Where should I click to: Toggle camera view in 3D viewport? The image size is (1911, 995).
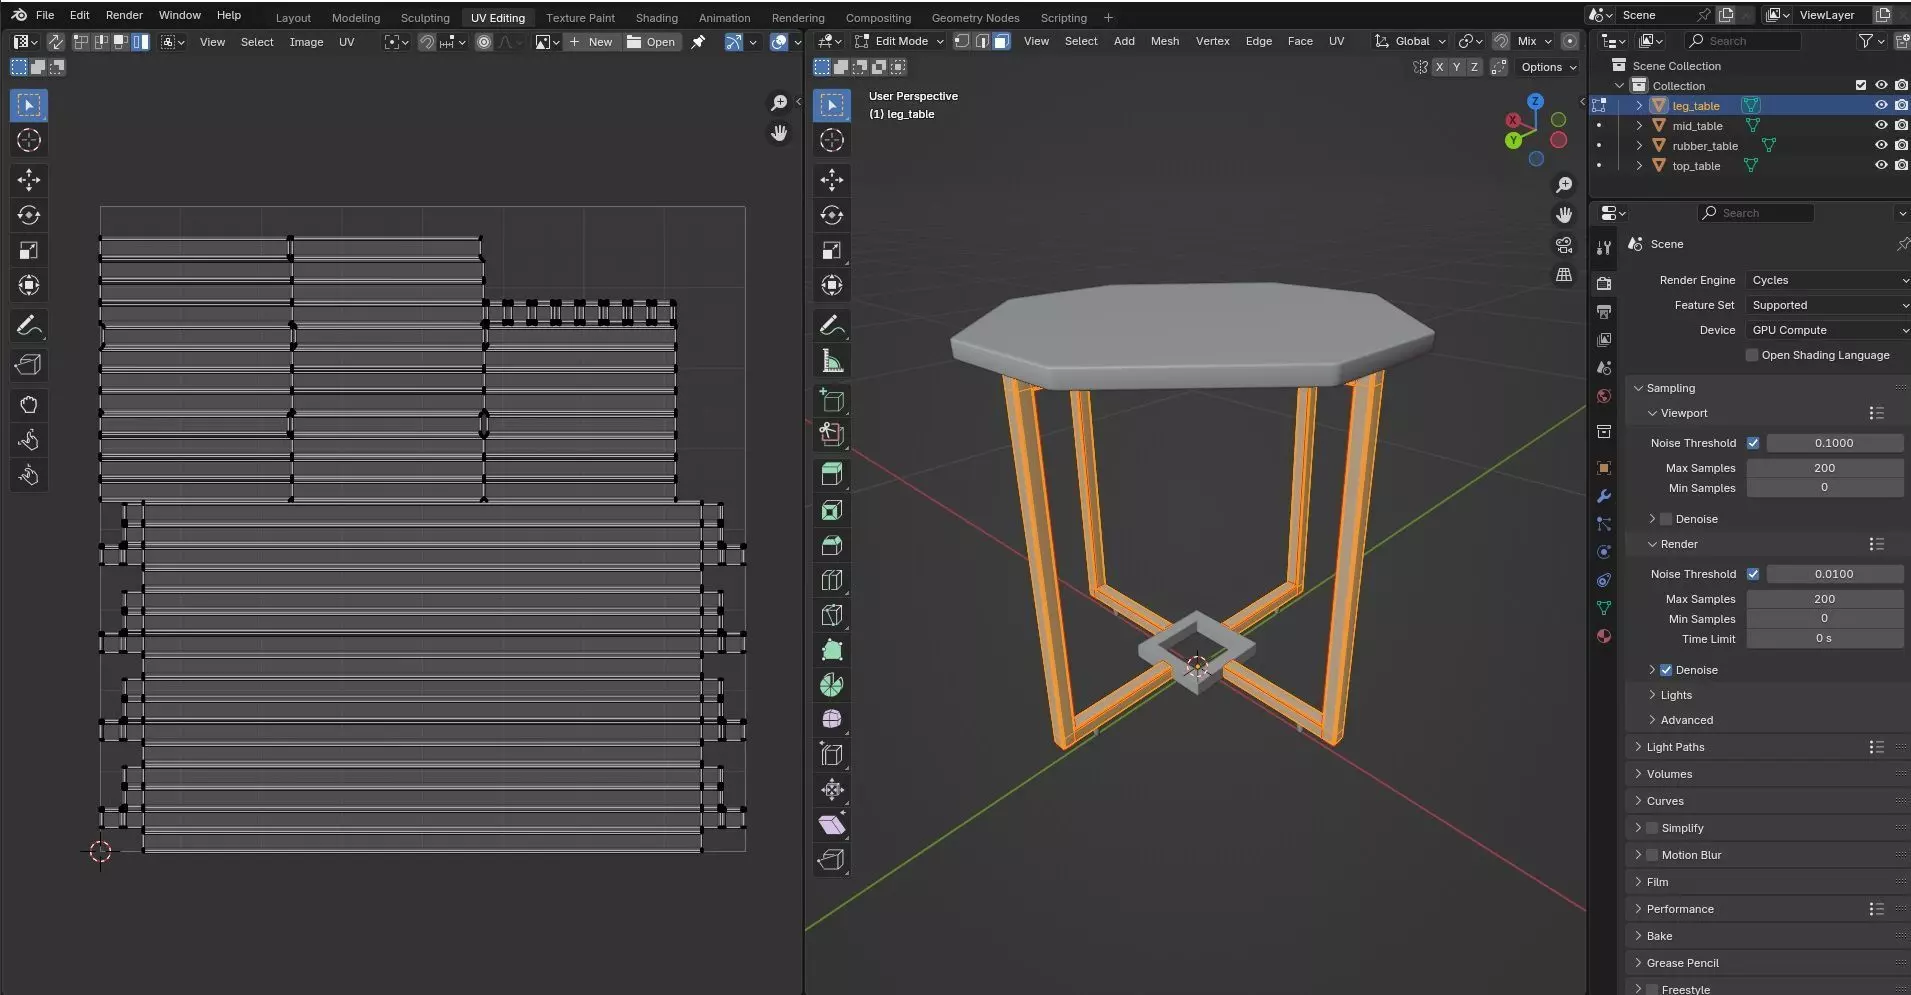click(1564, 245)
